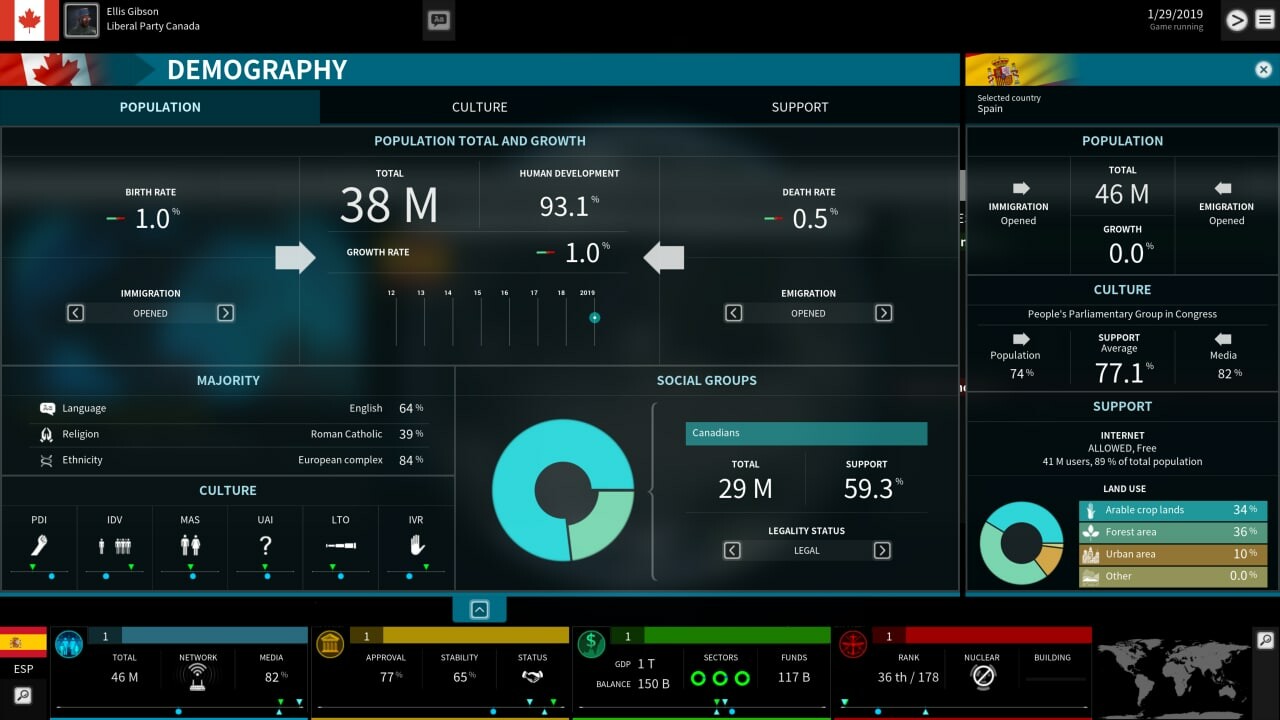Viewport: 1280px width, 720px height.
Task: Switch to the Culture tab
Action: 479,107
